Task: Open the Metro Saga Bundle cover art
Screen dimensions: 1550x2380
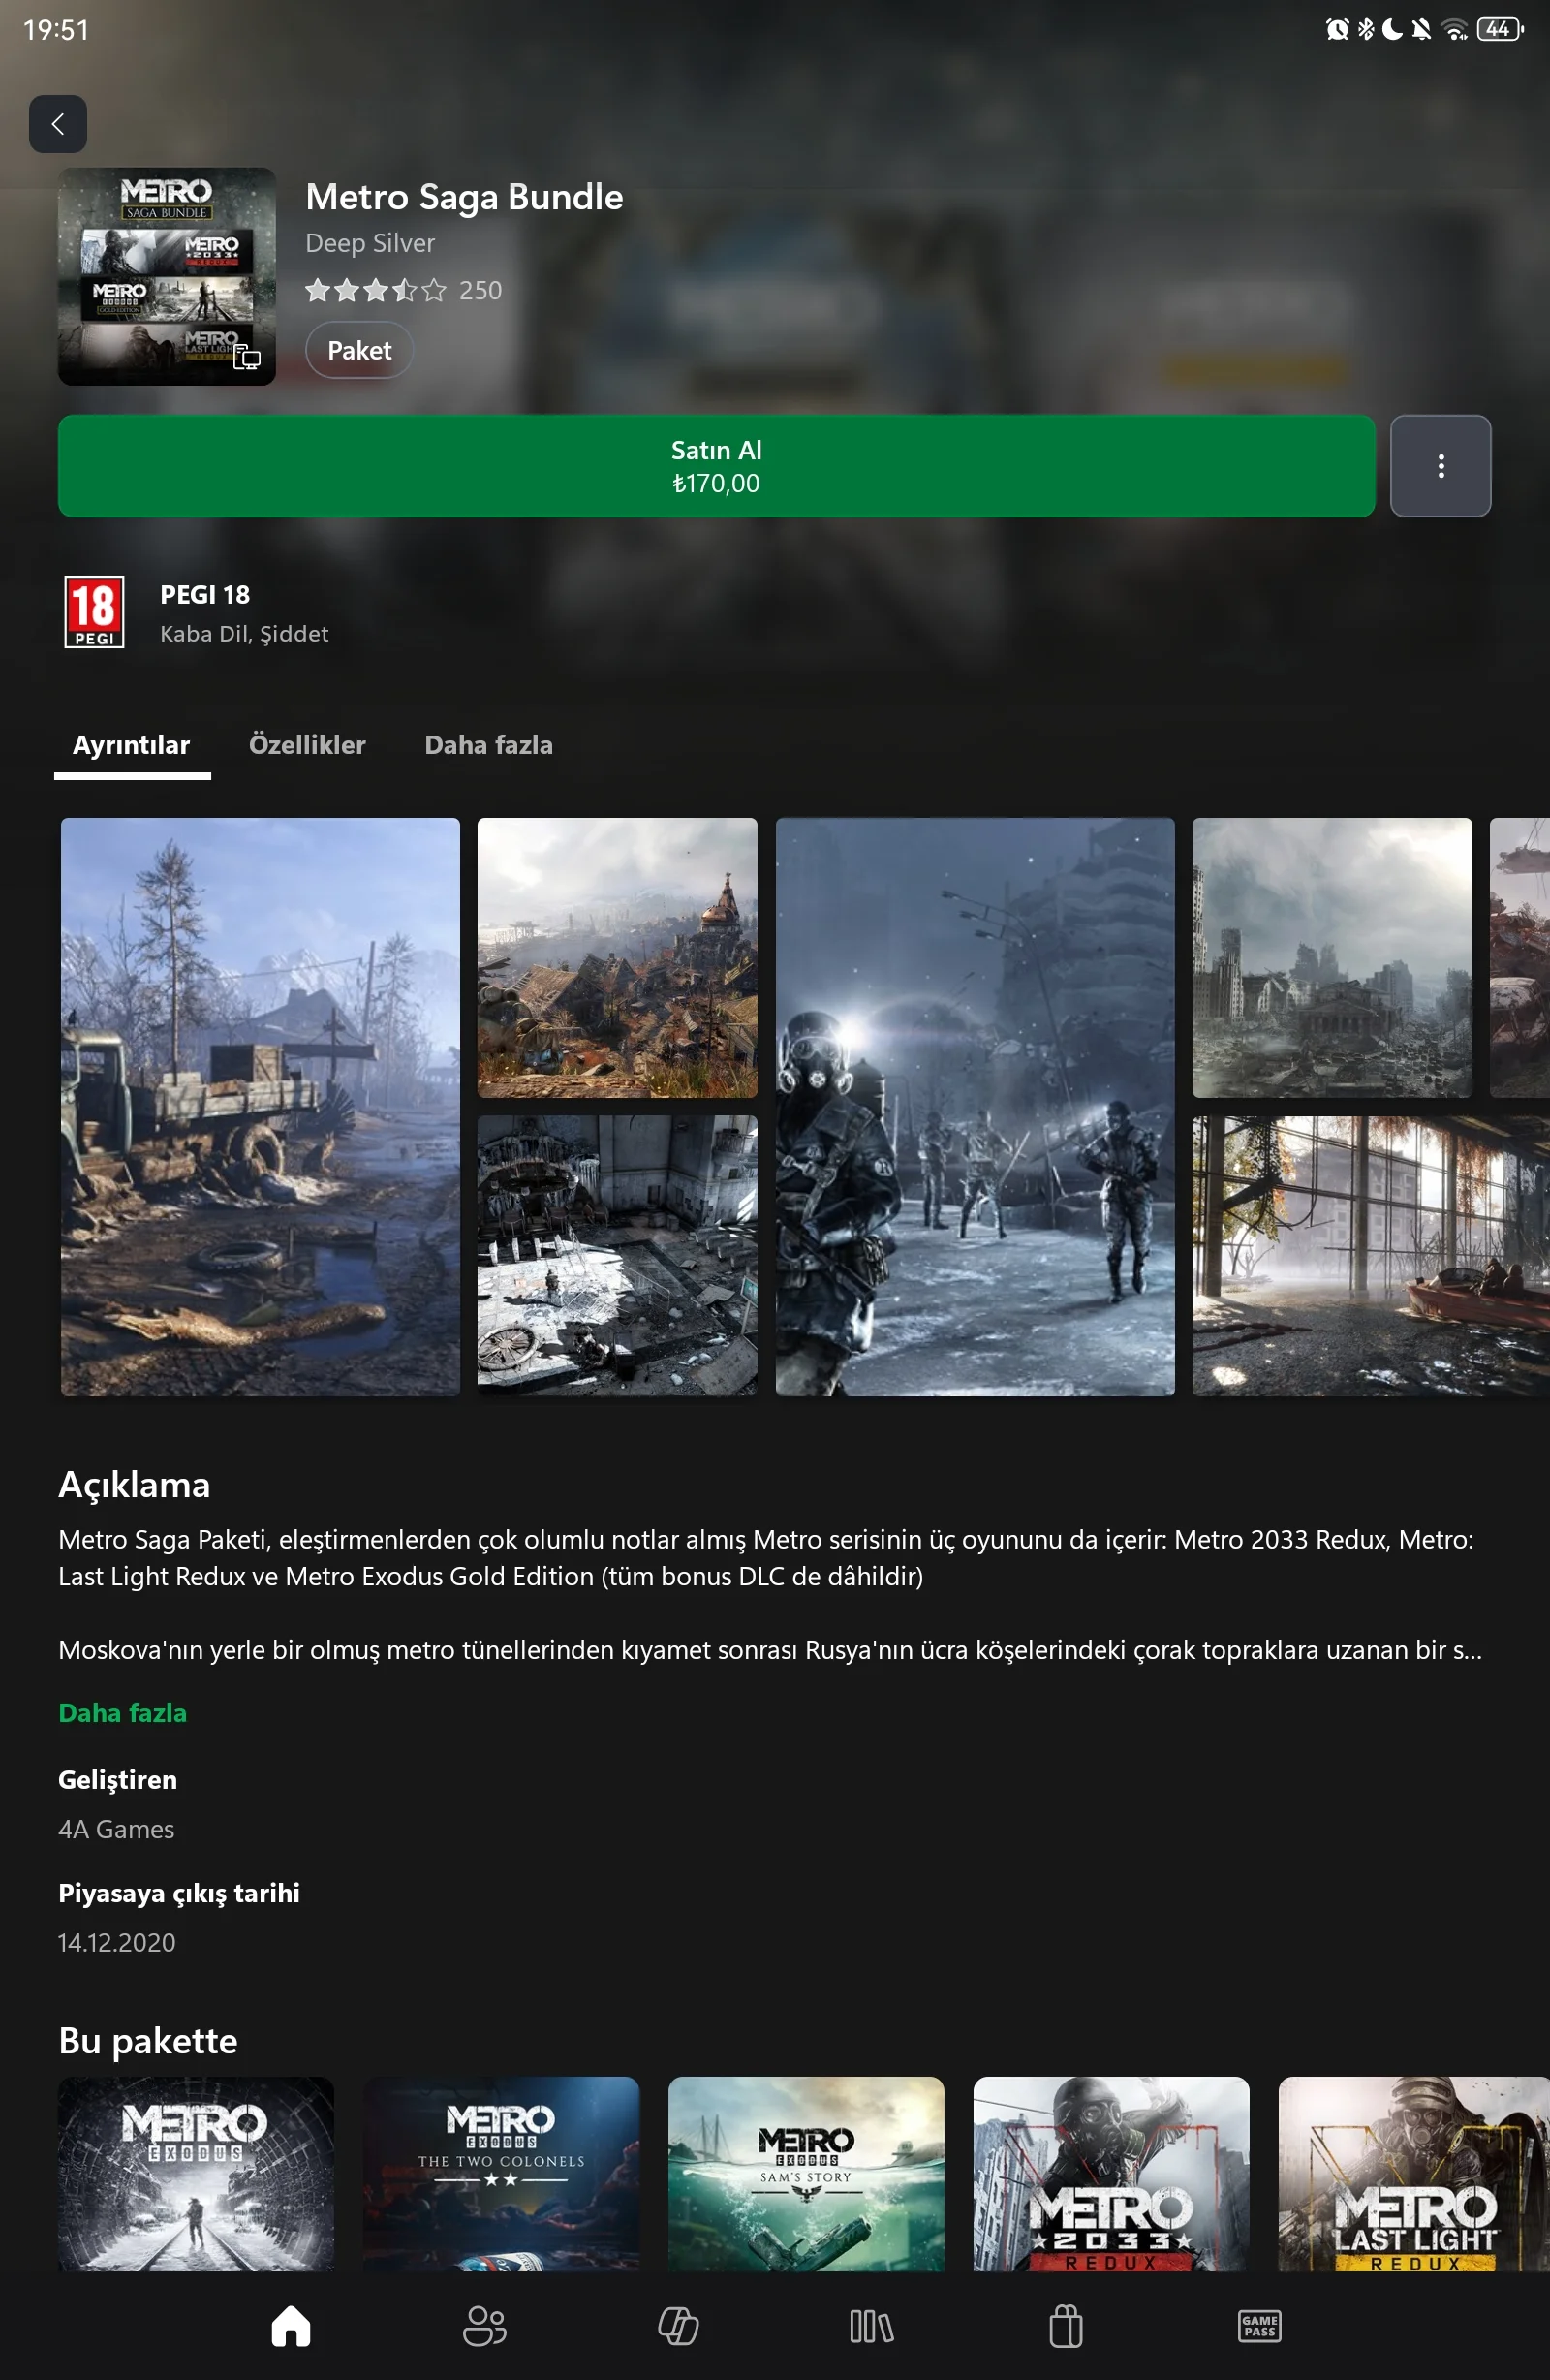Action: coord(167,276)
